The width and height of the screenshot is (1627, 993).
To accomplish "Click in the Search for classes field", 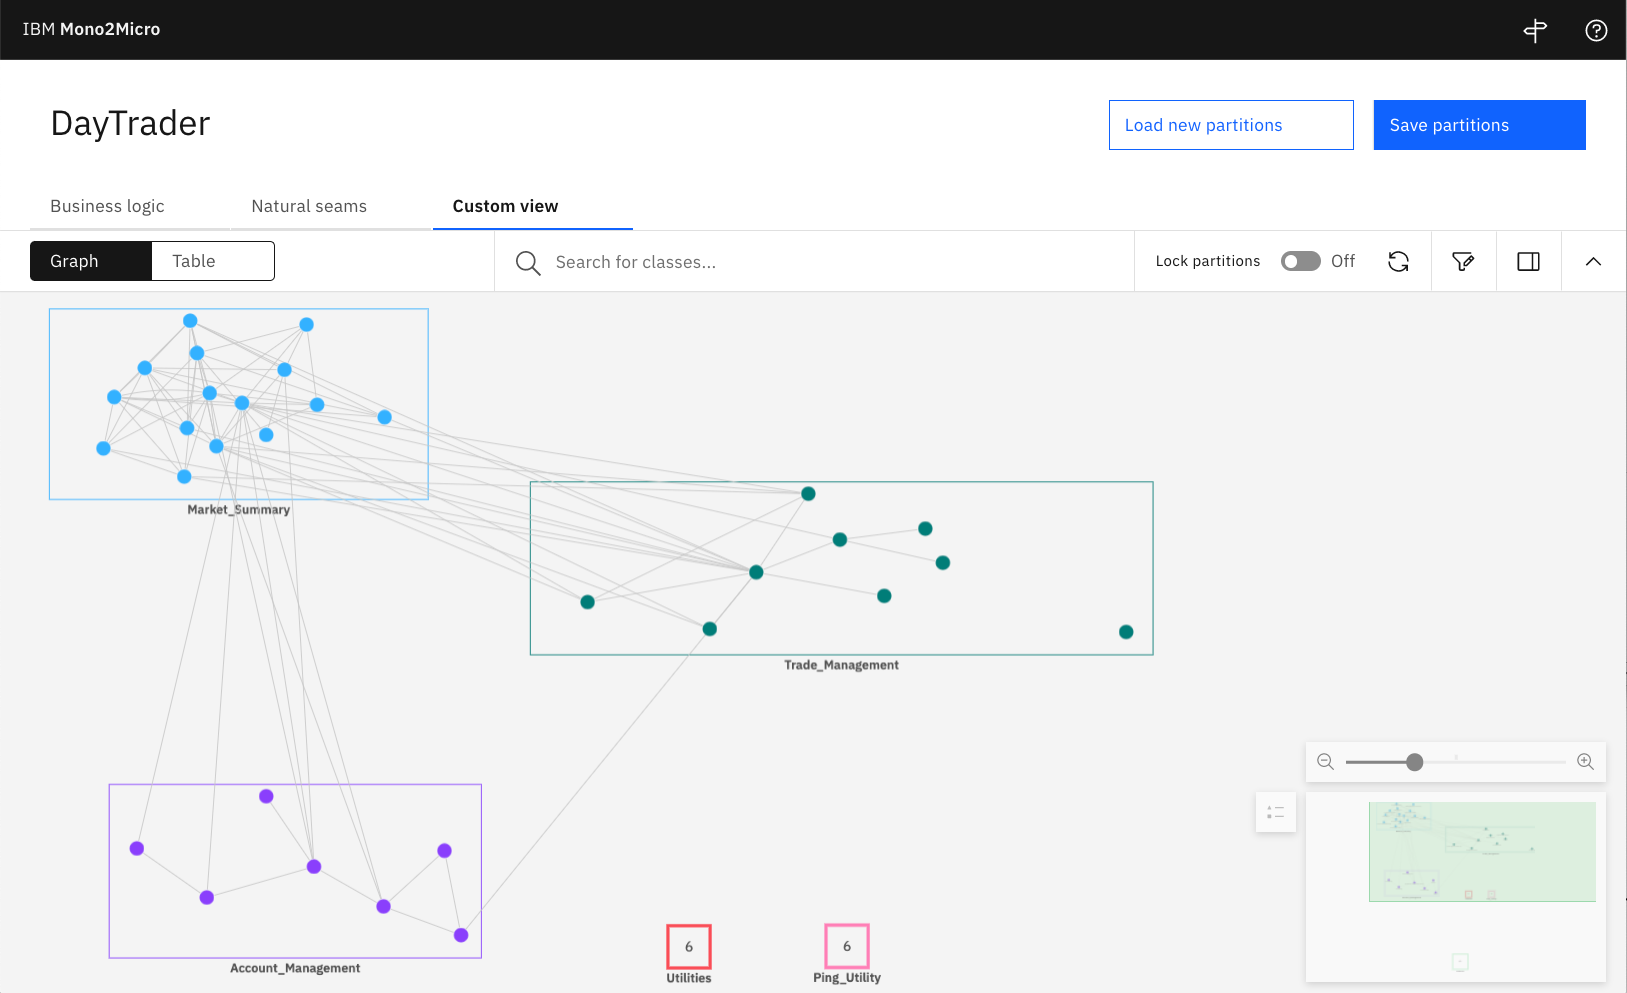I will pyautogui.click(x=814, y=262).
